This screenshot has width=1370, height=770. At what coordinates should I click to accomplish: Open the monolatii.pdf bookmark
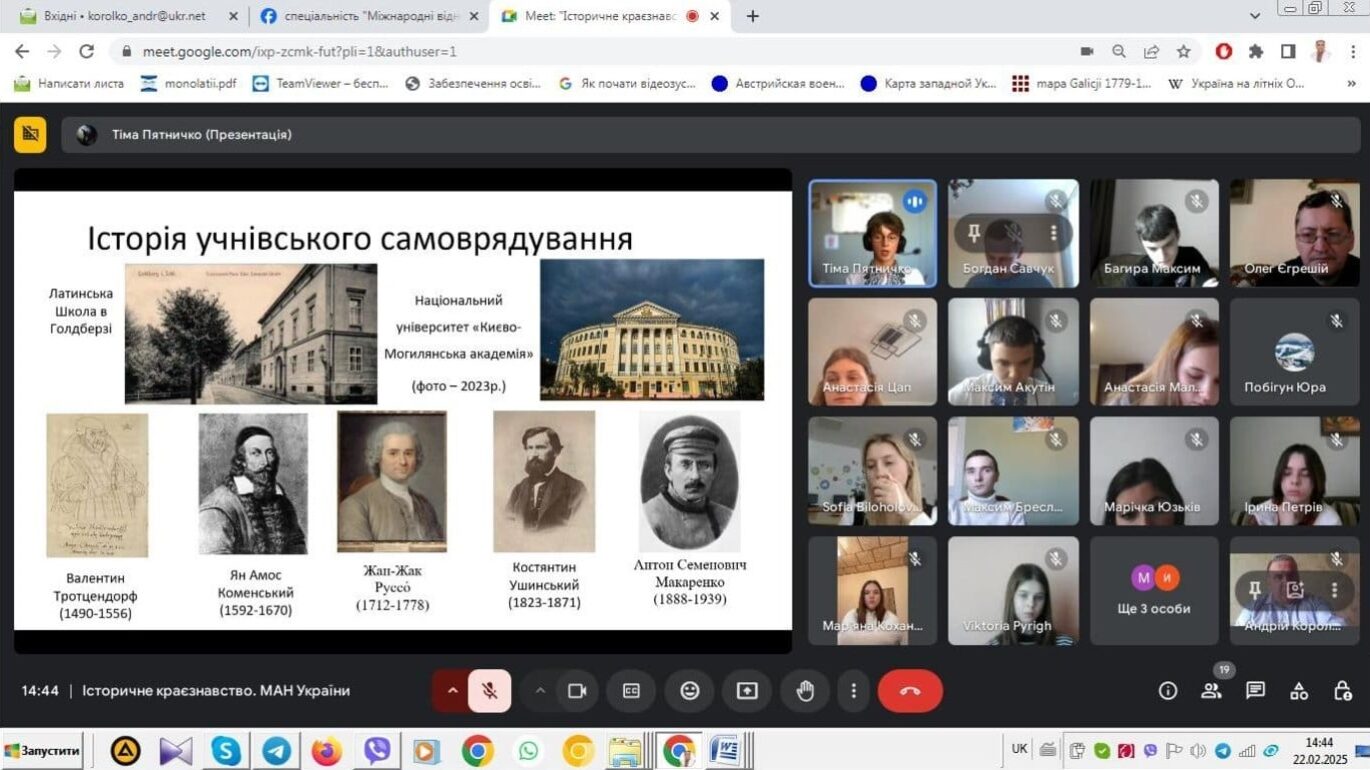click(x=190, y=83)
